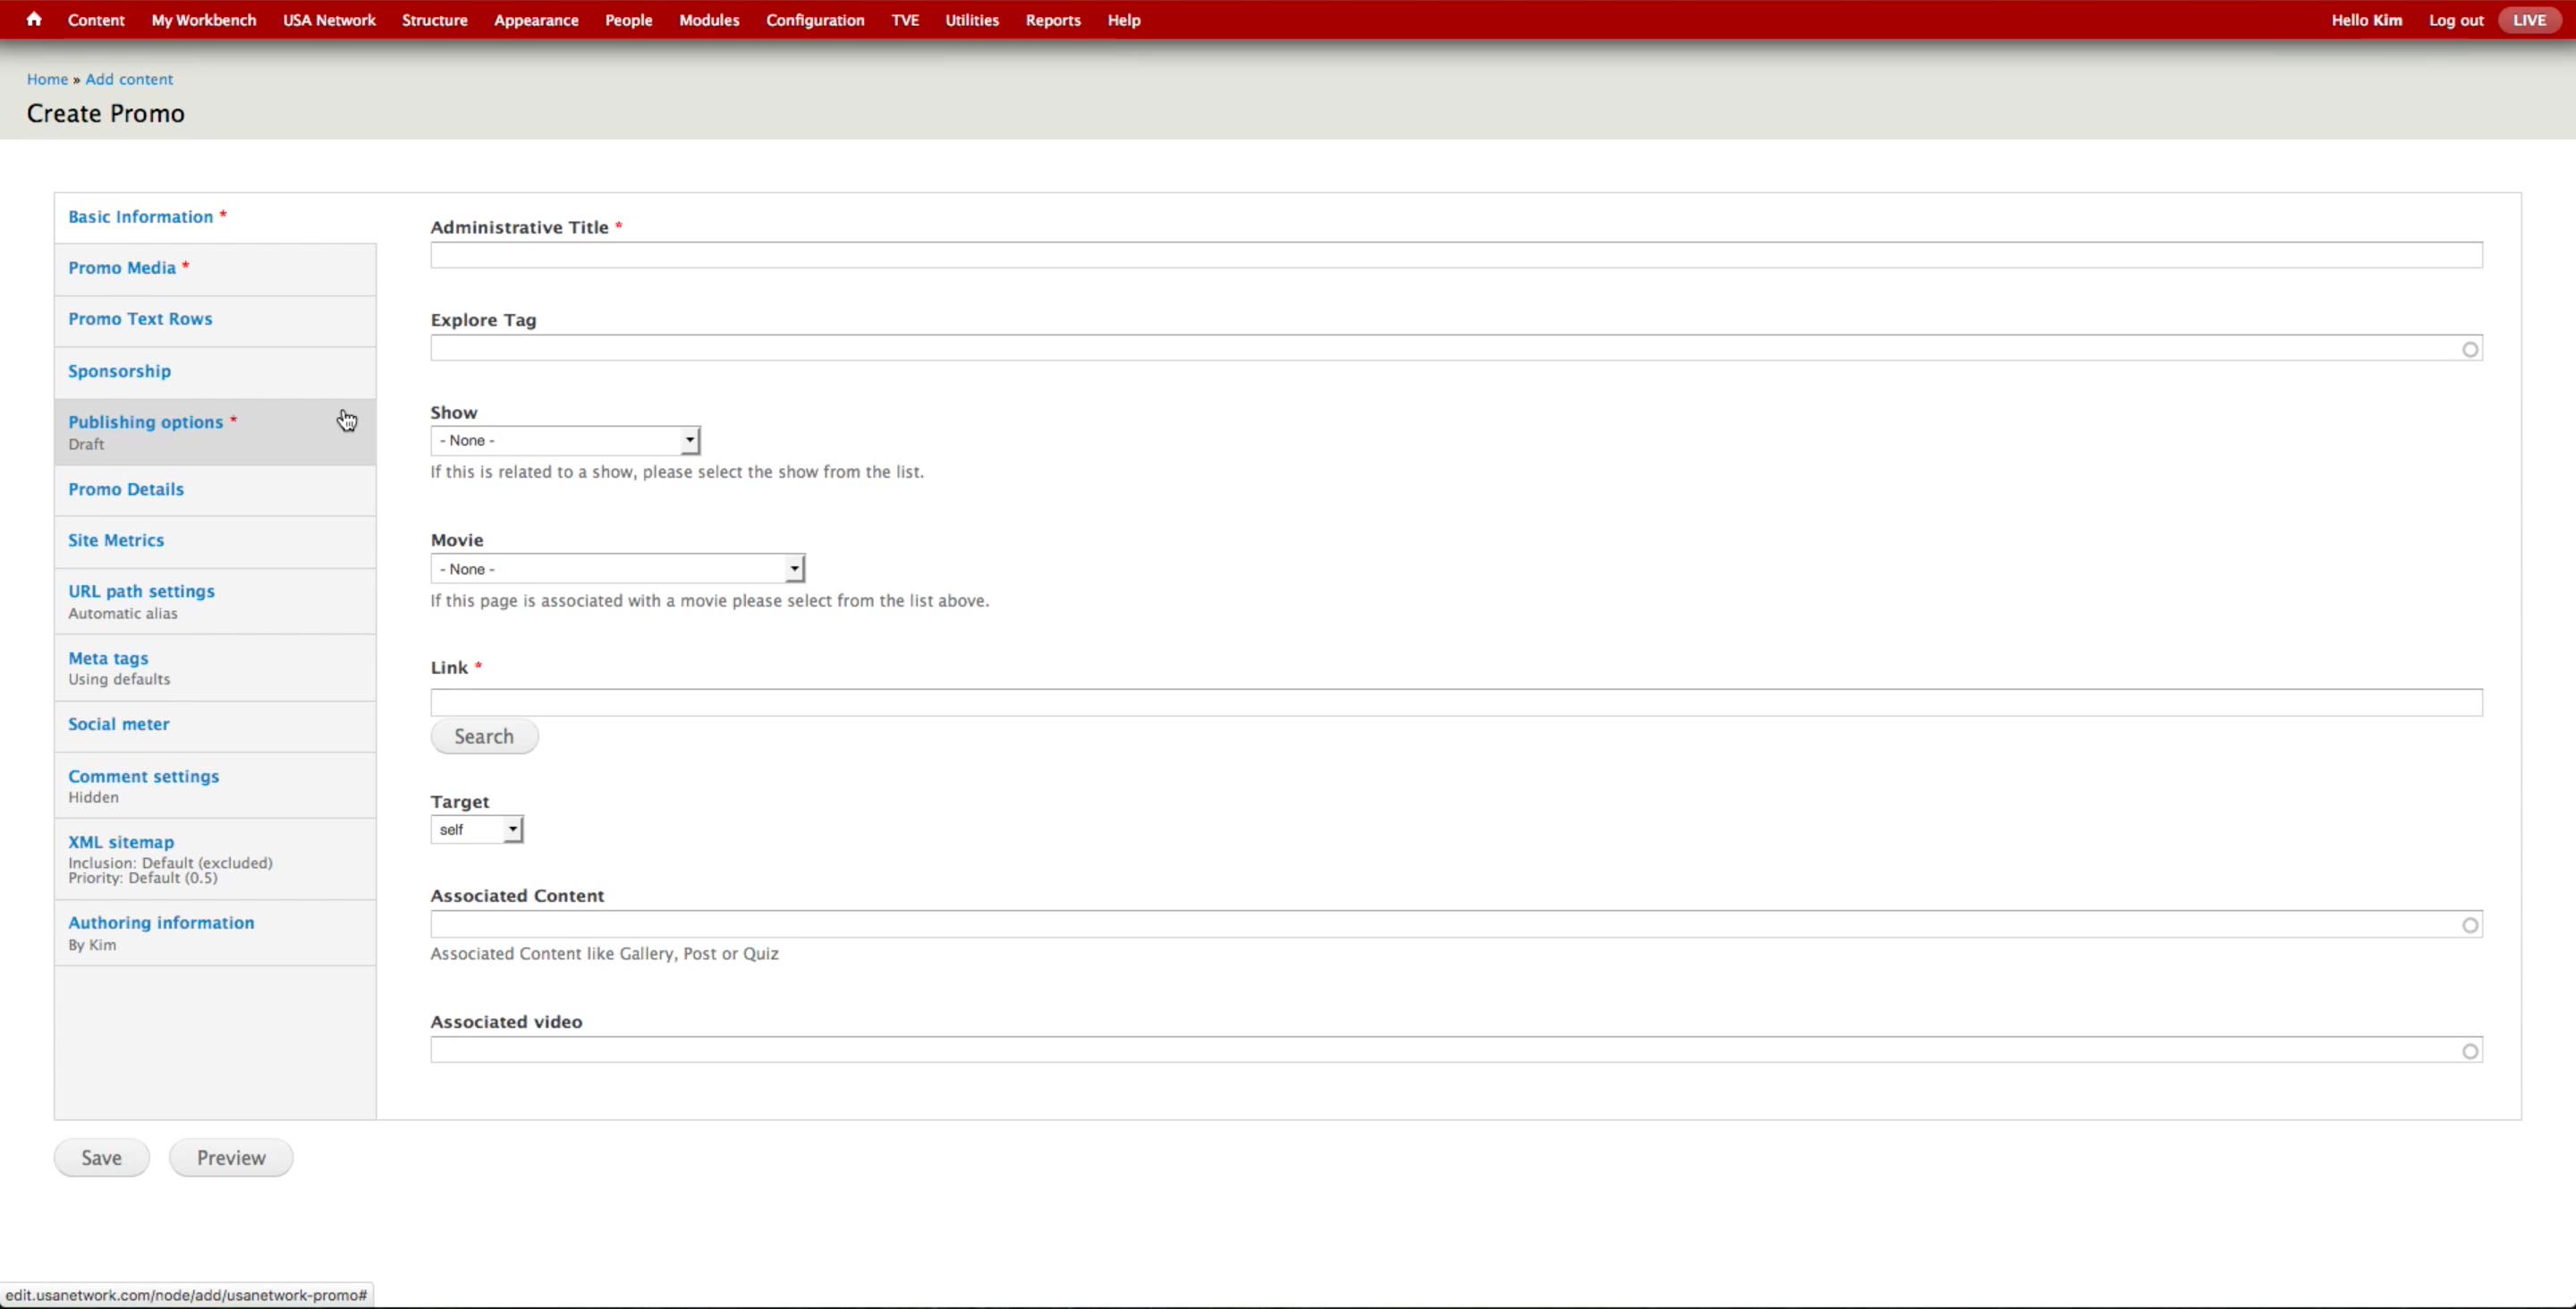This screenshot has height=1309, width=2576.
Task: Click the Preview button
Action: point(231,1157)
